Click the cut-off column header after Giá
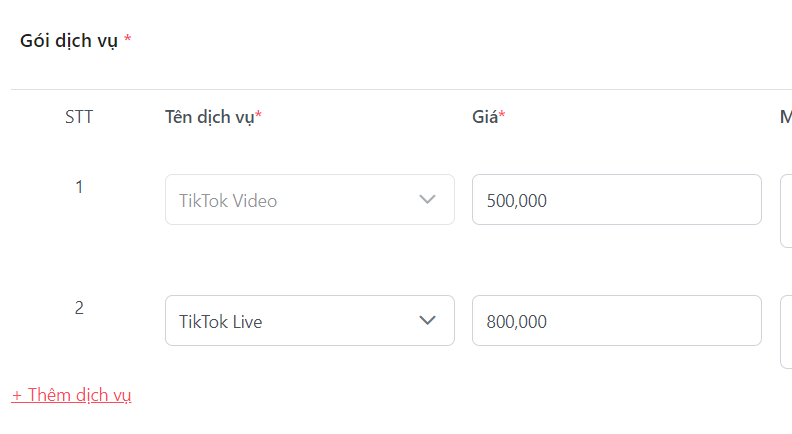Image resolution: width=792 pixels, height=434 pixels. [x=786, y=117]
